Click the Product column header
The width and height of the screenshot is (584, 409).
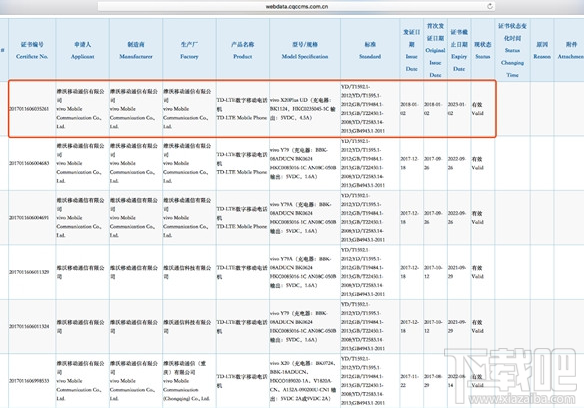[242, 50]
